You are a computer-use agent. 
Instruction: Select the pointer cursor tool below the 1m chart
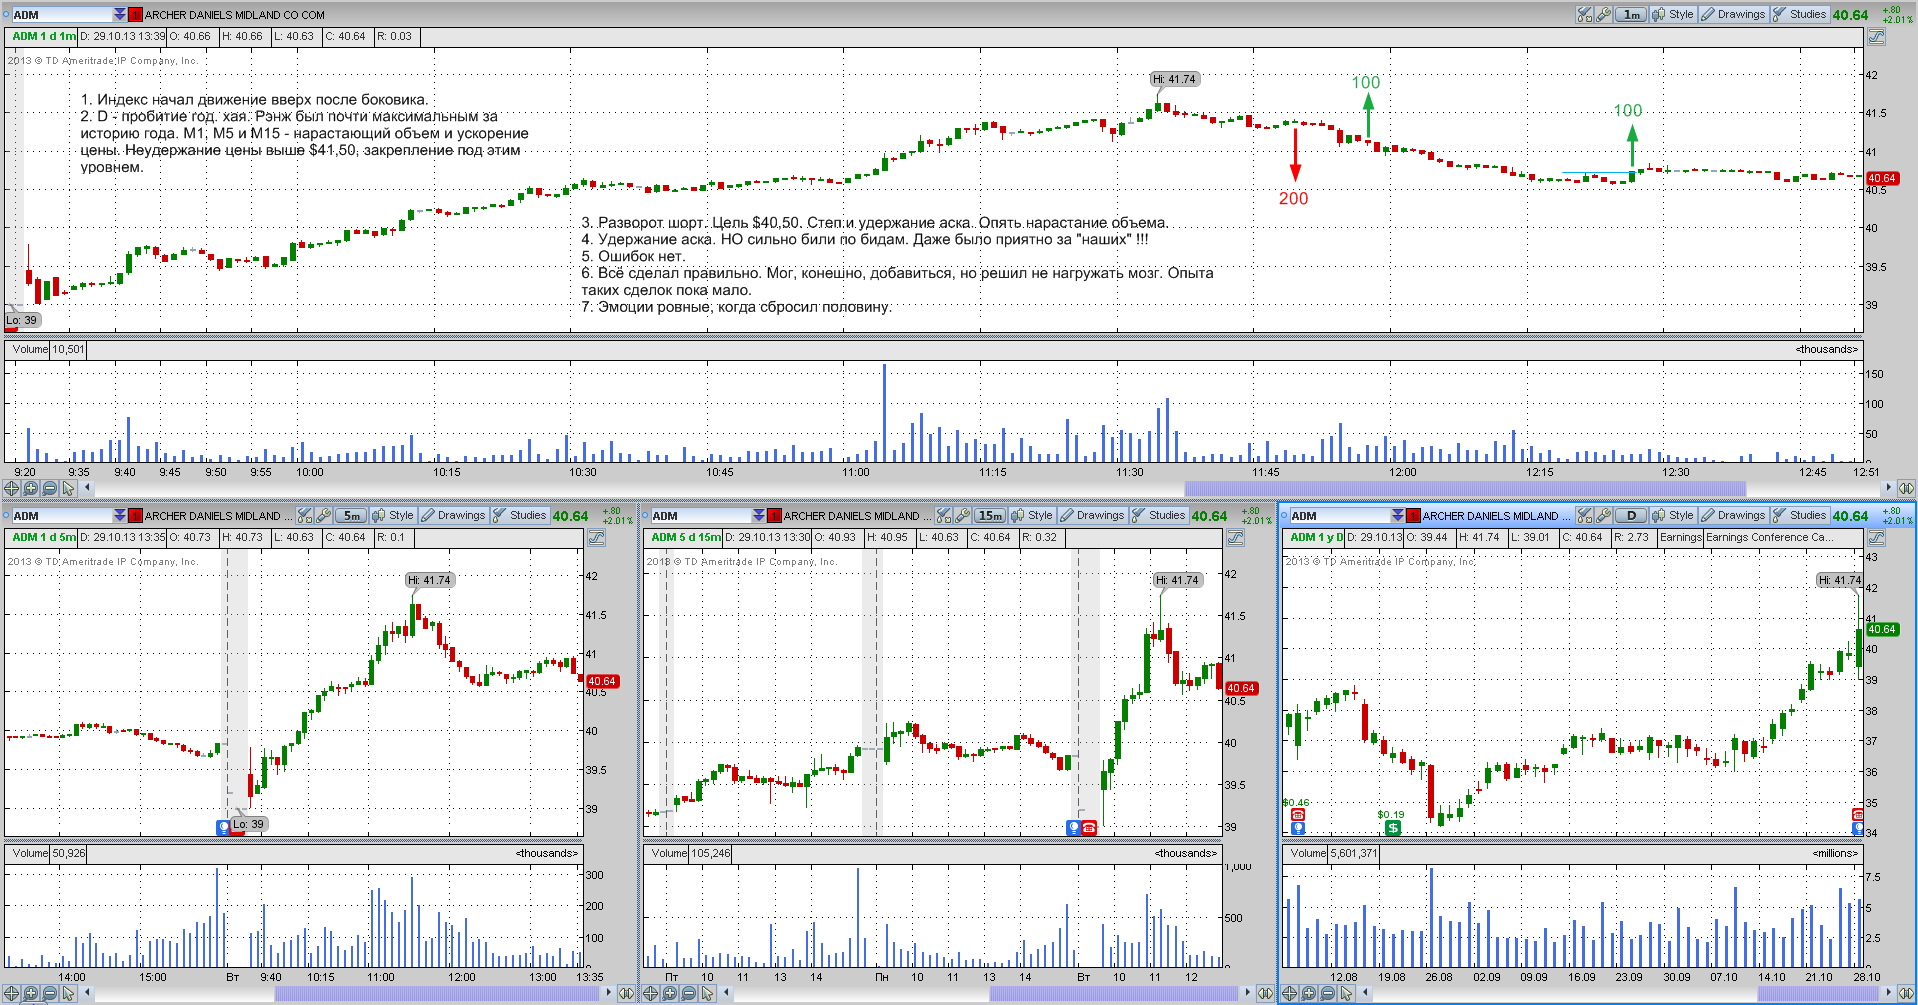(68, 488)
